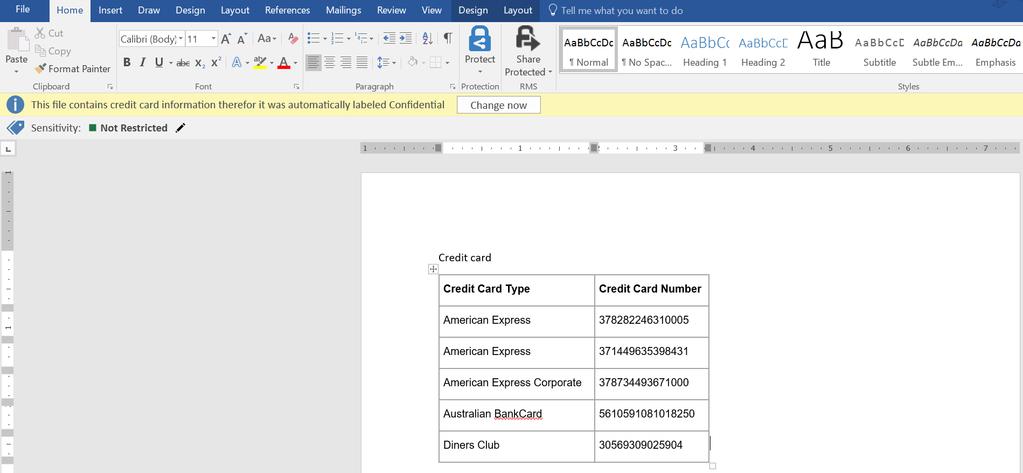Viewport: 1023px width, 473px height.
Task: Apply the Title style
Action: tap(821, 50)
